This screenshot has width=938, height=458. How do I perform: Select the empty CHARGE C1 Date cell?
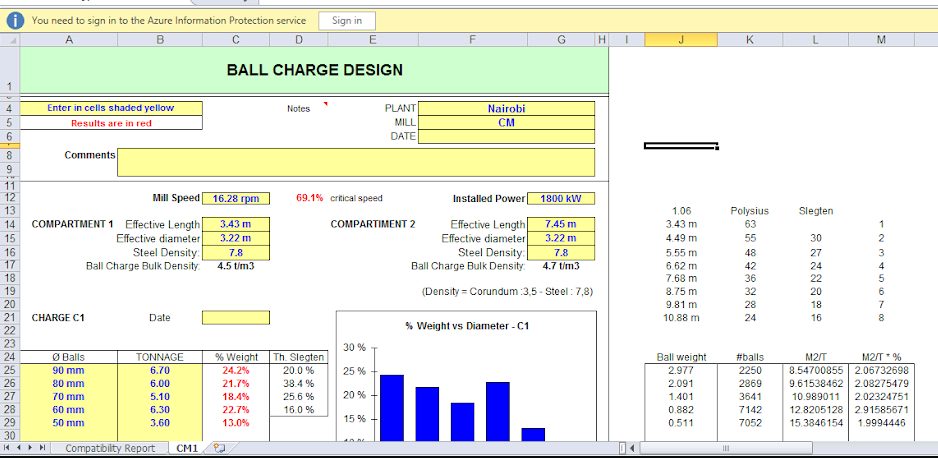235,317
